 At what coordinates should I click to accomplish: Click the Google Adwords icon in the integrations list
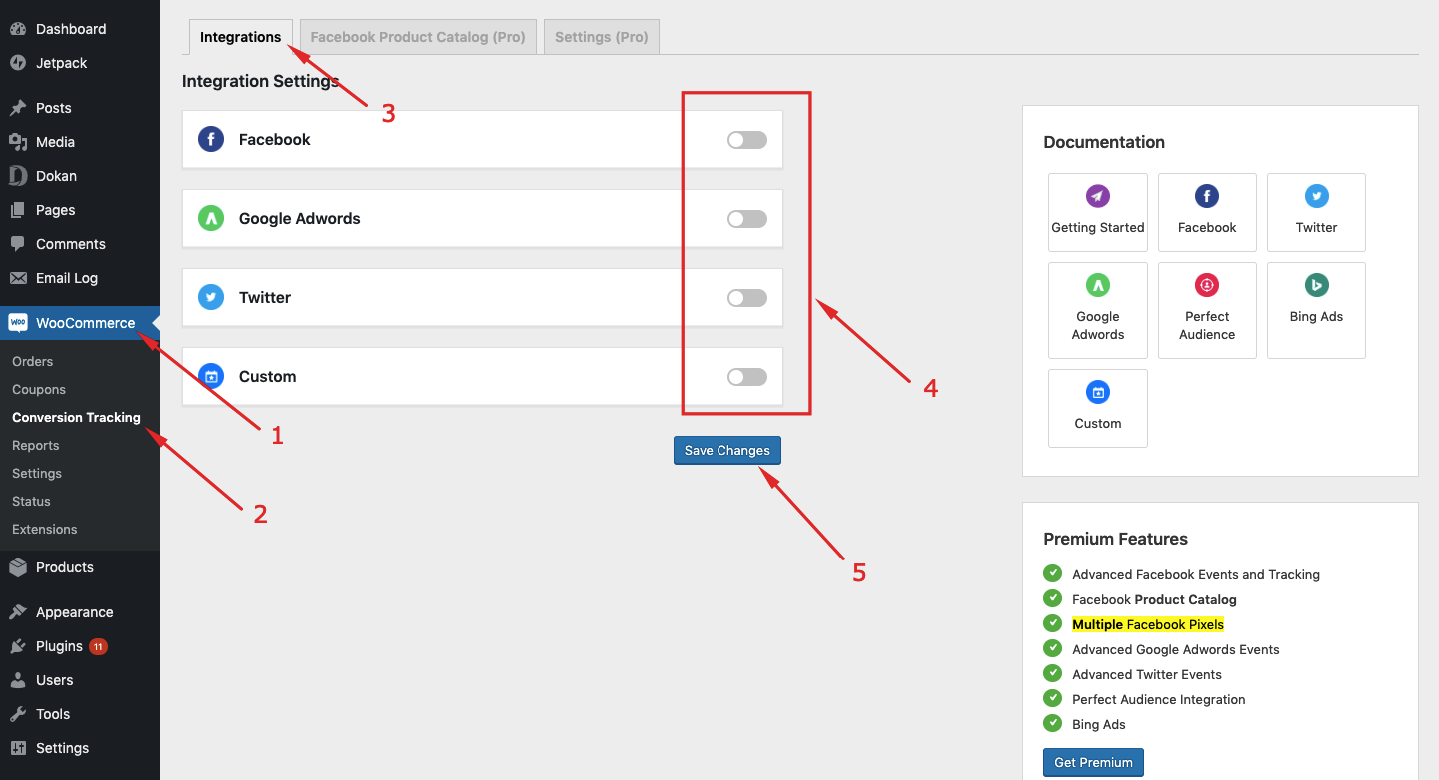[x=210, y=218]
